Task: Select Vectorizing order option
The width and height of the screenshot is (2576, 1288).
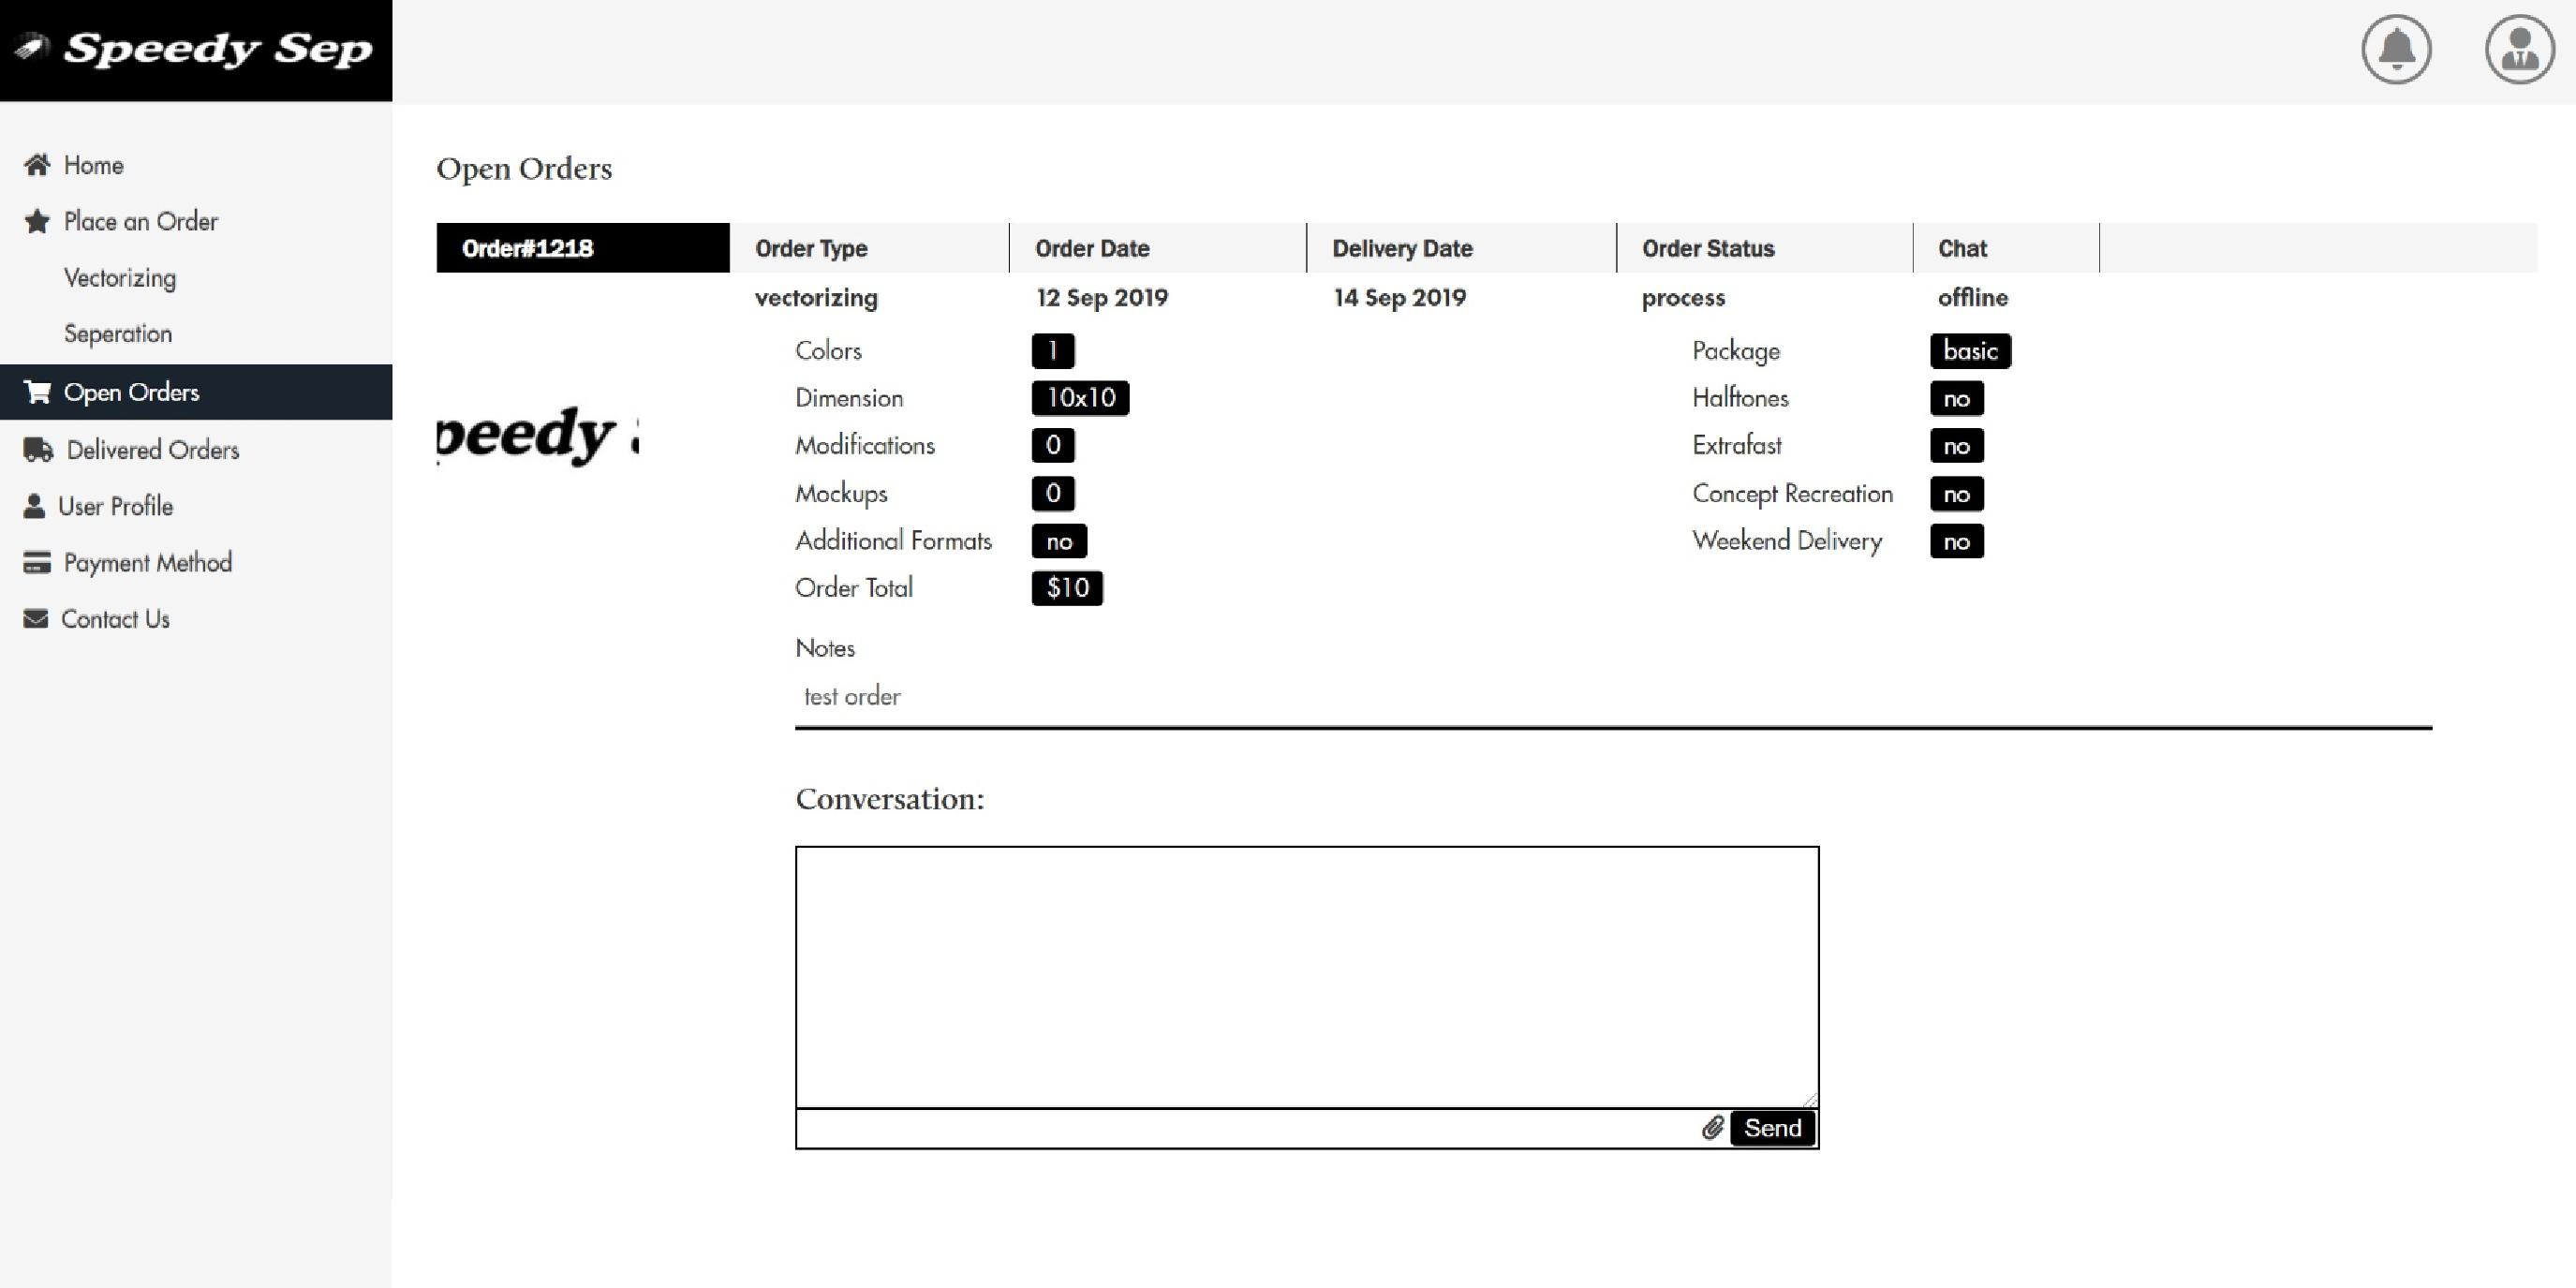Action: click(x=120, y=278)
